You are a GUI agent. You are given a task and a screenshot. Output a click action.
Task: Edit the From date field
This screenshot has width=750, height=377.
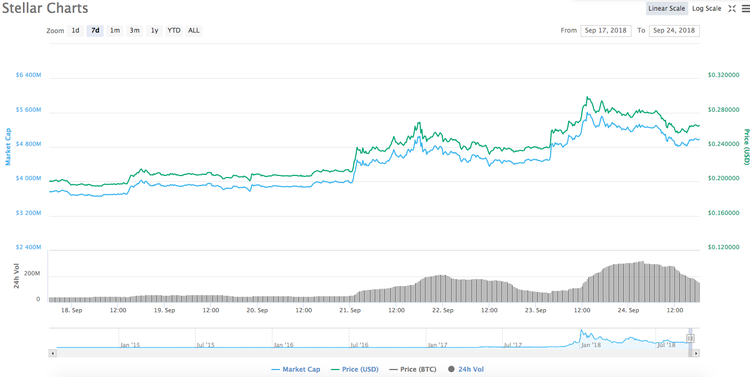606,31
